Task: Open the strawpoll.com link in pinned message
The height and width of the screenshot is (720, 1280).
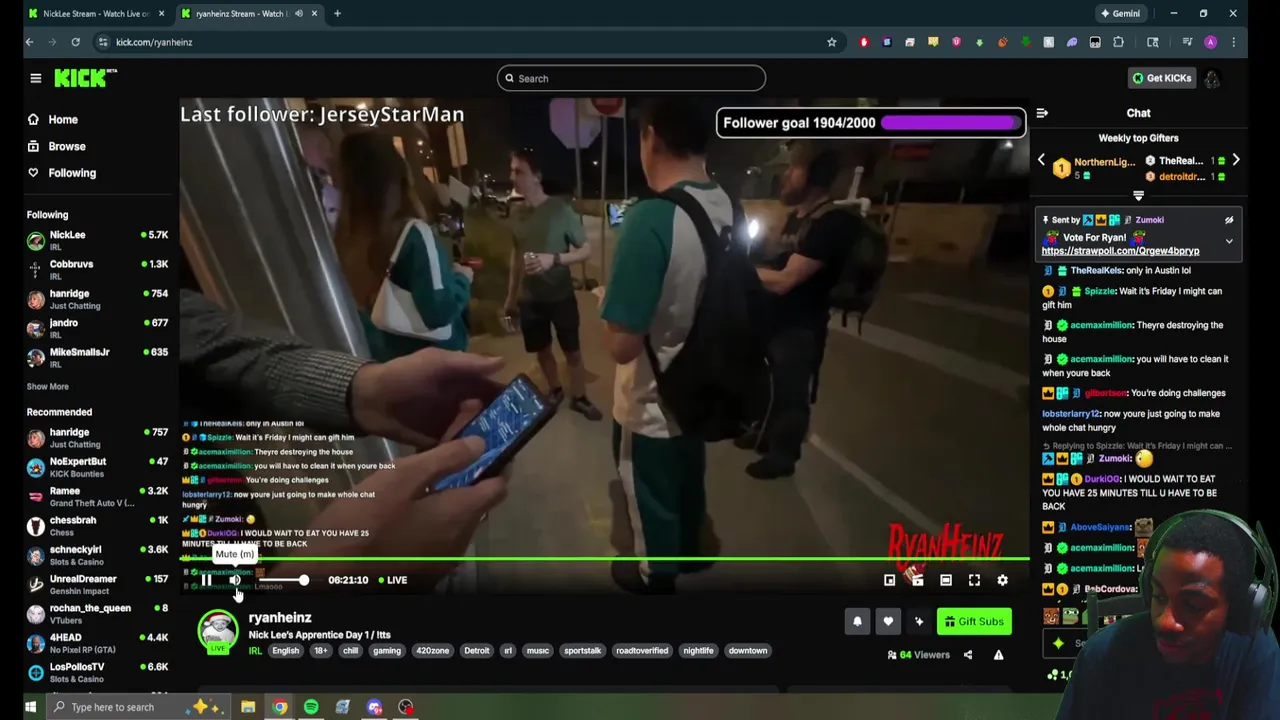Action: [x=1120, y=251]
